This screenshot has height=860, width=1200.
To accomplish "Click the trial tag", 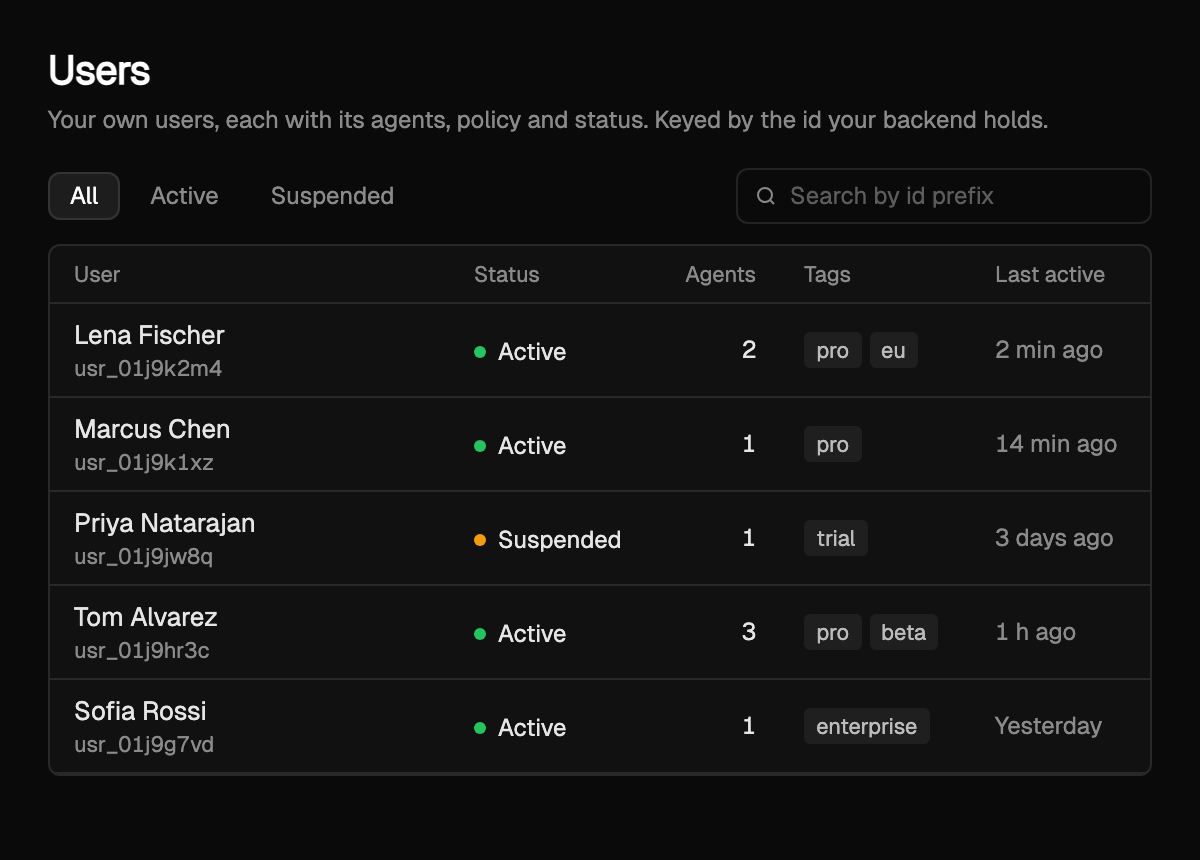I will coord(836,539).
